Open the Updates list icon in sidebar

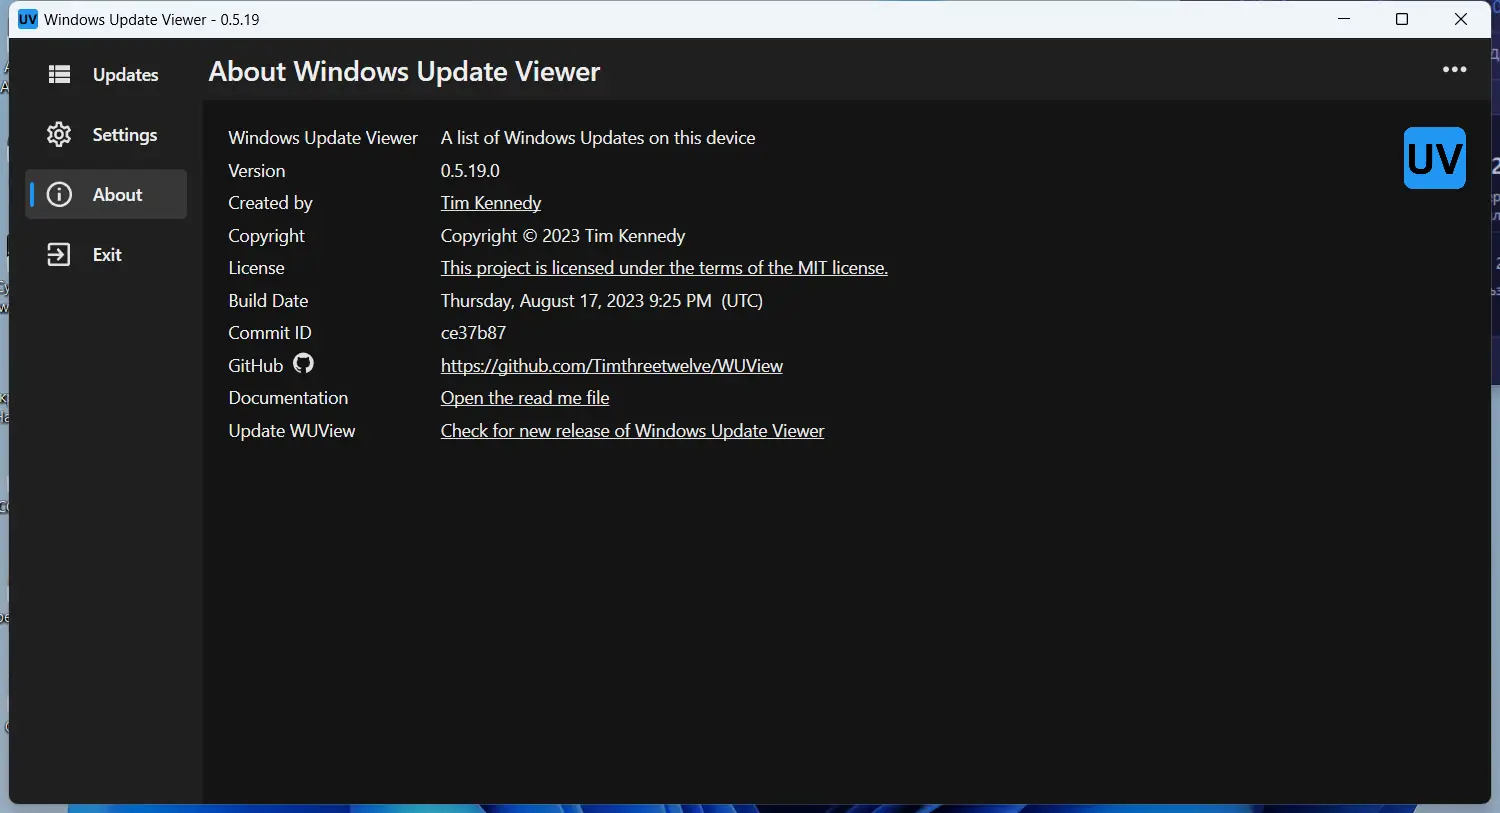point(60,74)
